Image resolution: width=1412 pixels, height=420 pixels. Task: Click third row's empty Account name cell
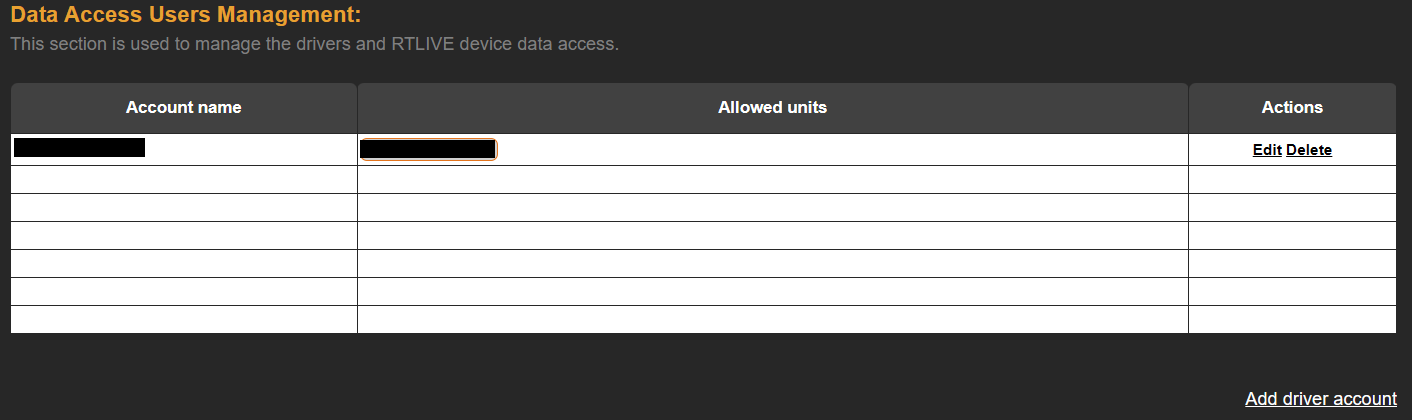[x=184, y=208]
